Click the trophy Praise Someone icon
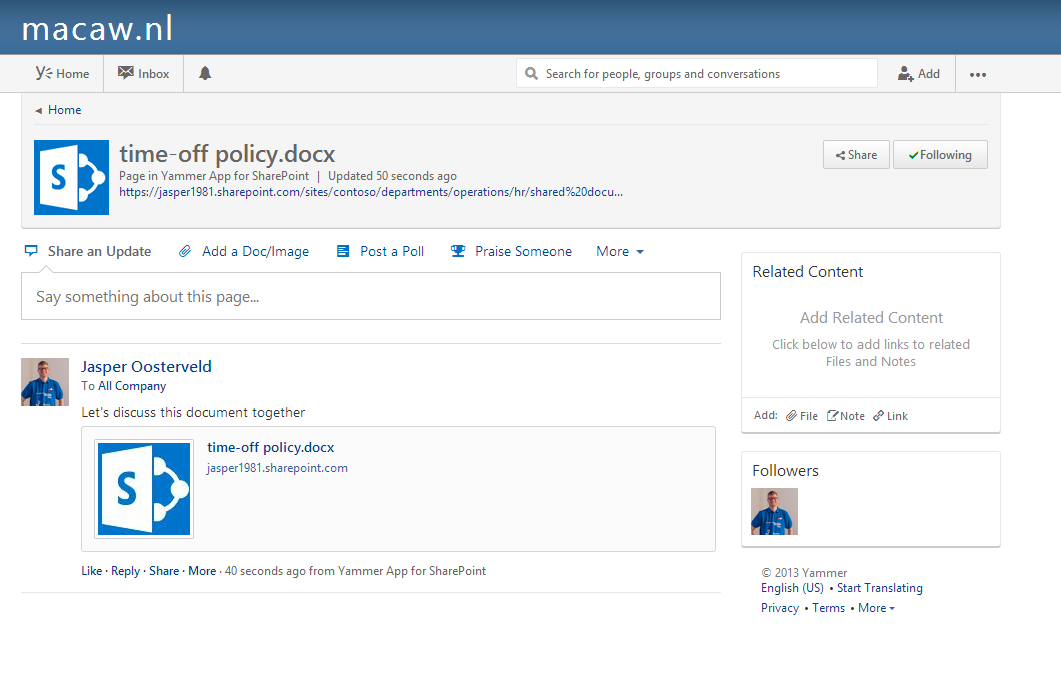The width and height of the screenshot is (1061, 674). (457, 251)
